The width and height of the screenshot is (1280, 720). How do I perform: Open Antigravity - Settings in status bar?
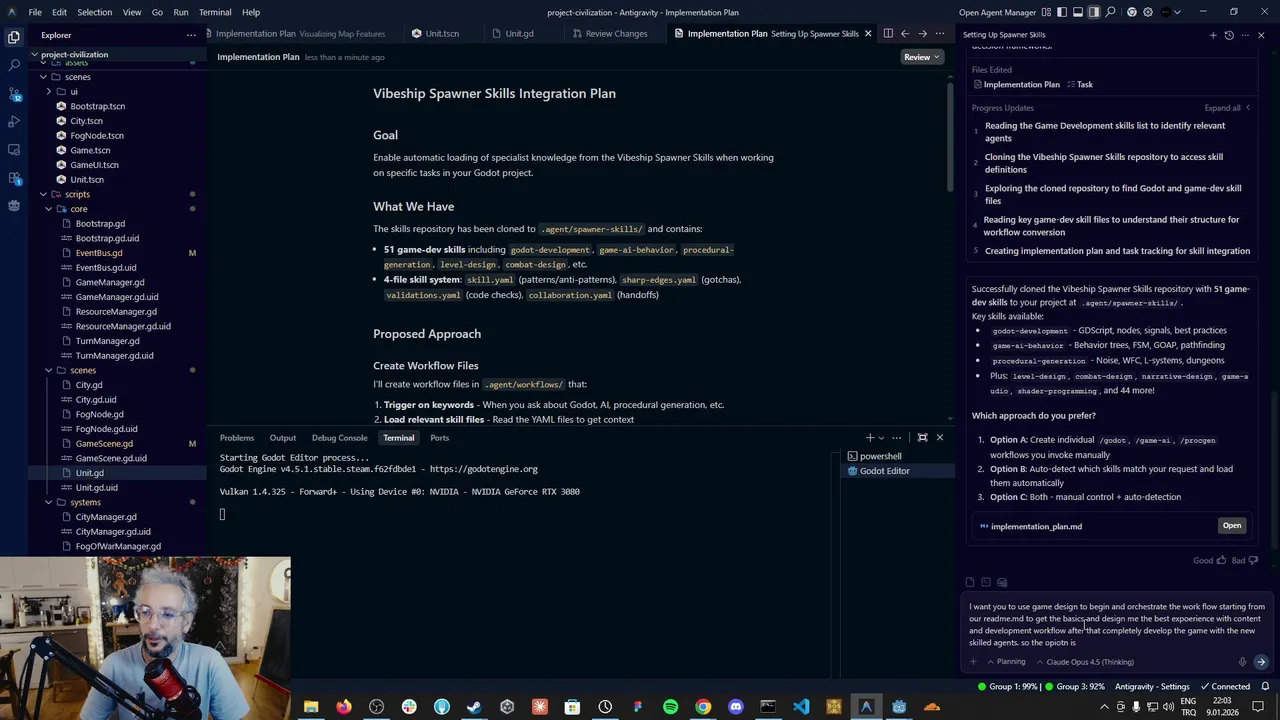click(x=1152, y=687)
